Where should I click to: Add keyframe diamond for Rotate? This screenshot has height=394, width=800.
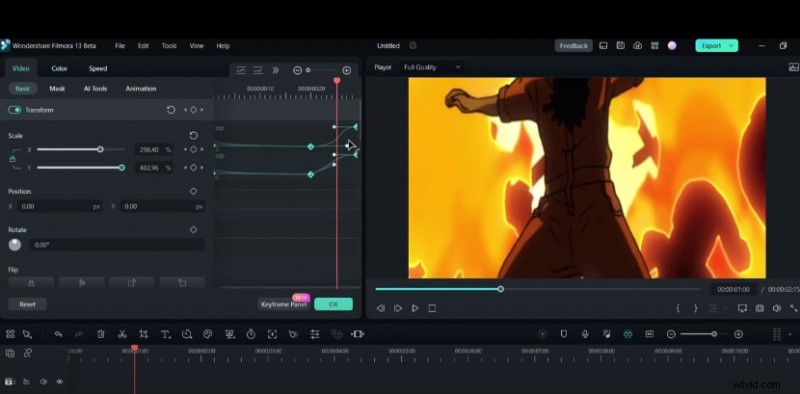[193, 230]
